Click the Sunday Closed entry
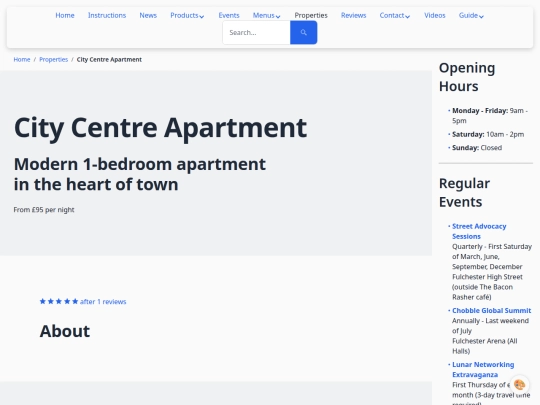540x405 pixels. coord(477,148)
